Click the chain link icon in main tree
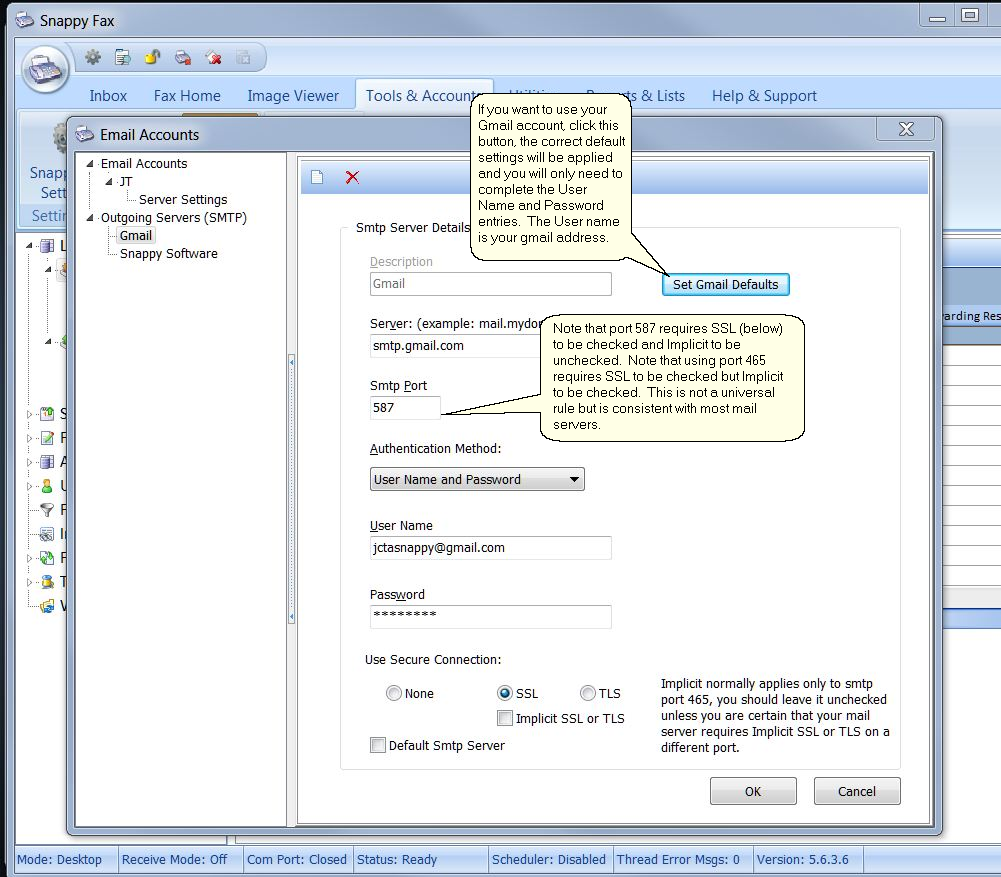The image size is (1001, 877). tap(47, 534)
